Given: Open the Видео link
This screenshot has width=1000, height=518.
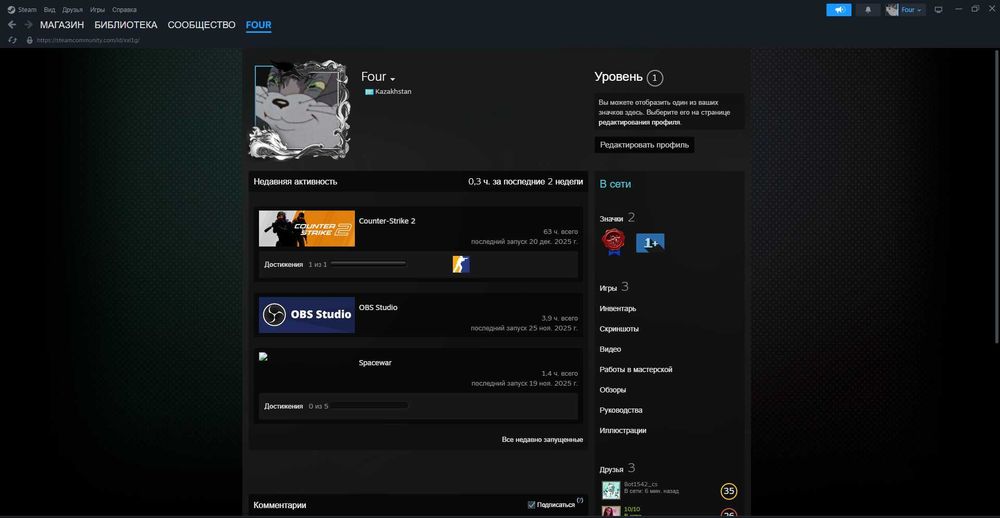Looking at the screenshot, I should tap(610, 350).
